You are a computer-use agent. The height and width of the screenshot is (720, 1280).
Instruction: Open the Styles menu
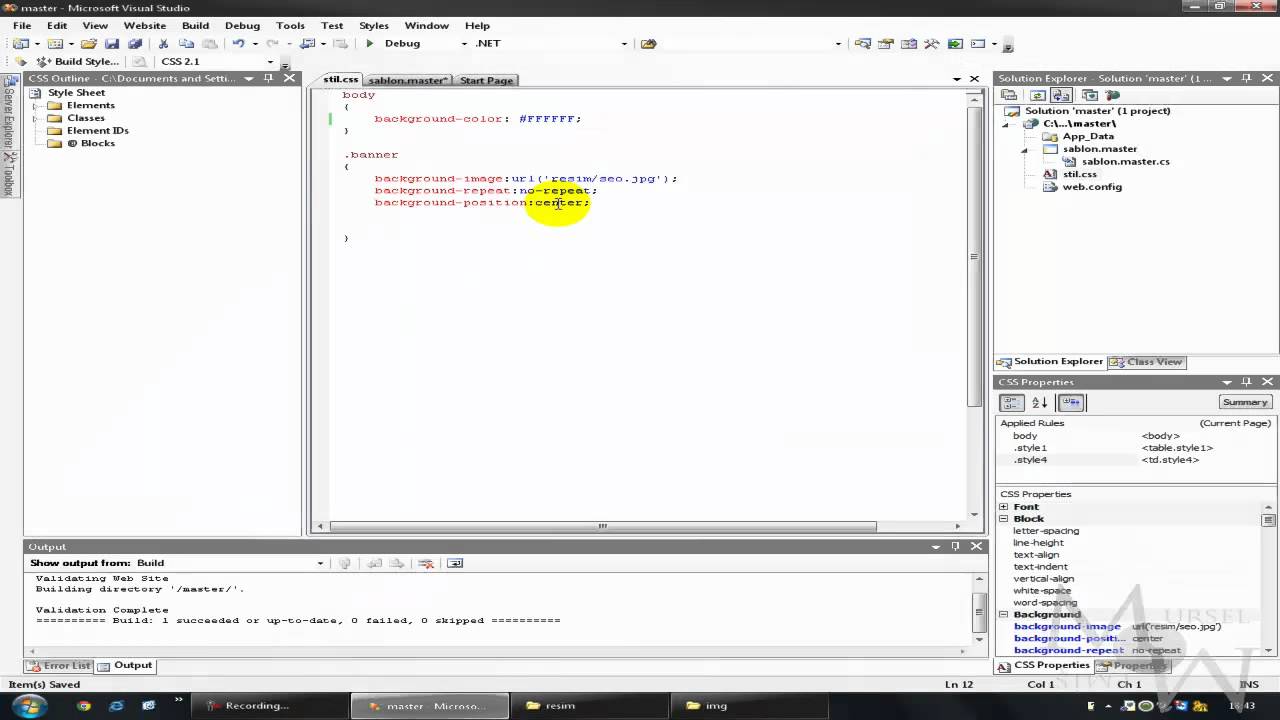pos(374,25)
